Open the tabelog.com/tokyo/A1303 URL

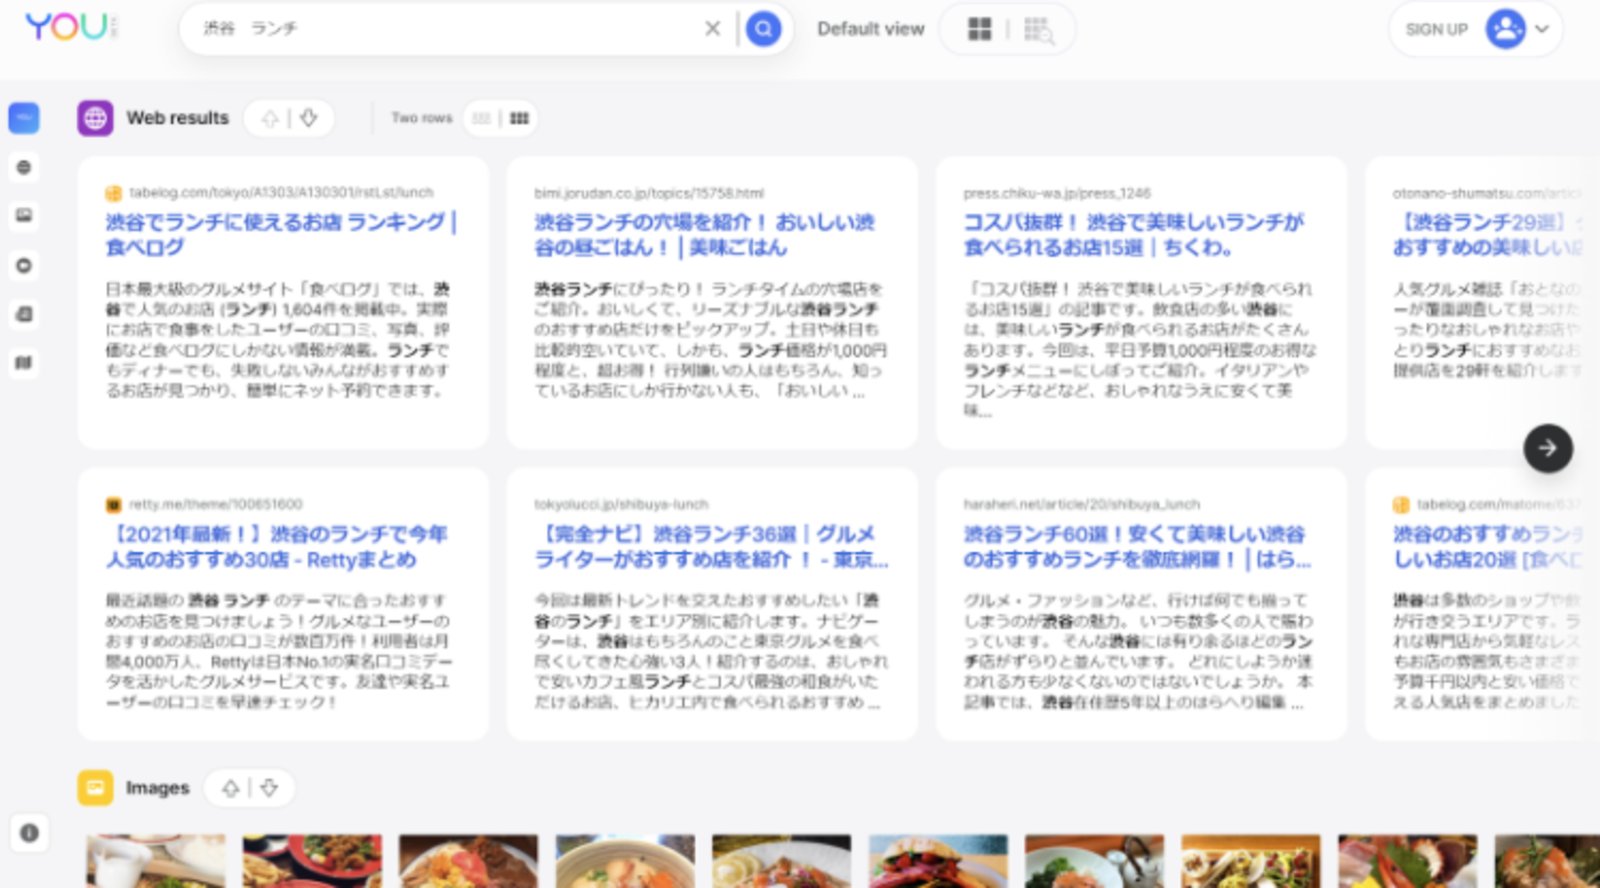click(281, 192)
